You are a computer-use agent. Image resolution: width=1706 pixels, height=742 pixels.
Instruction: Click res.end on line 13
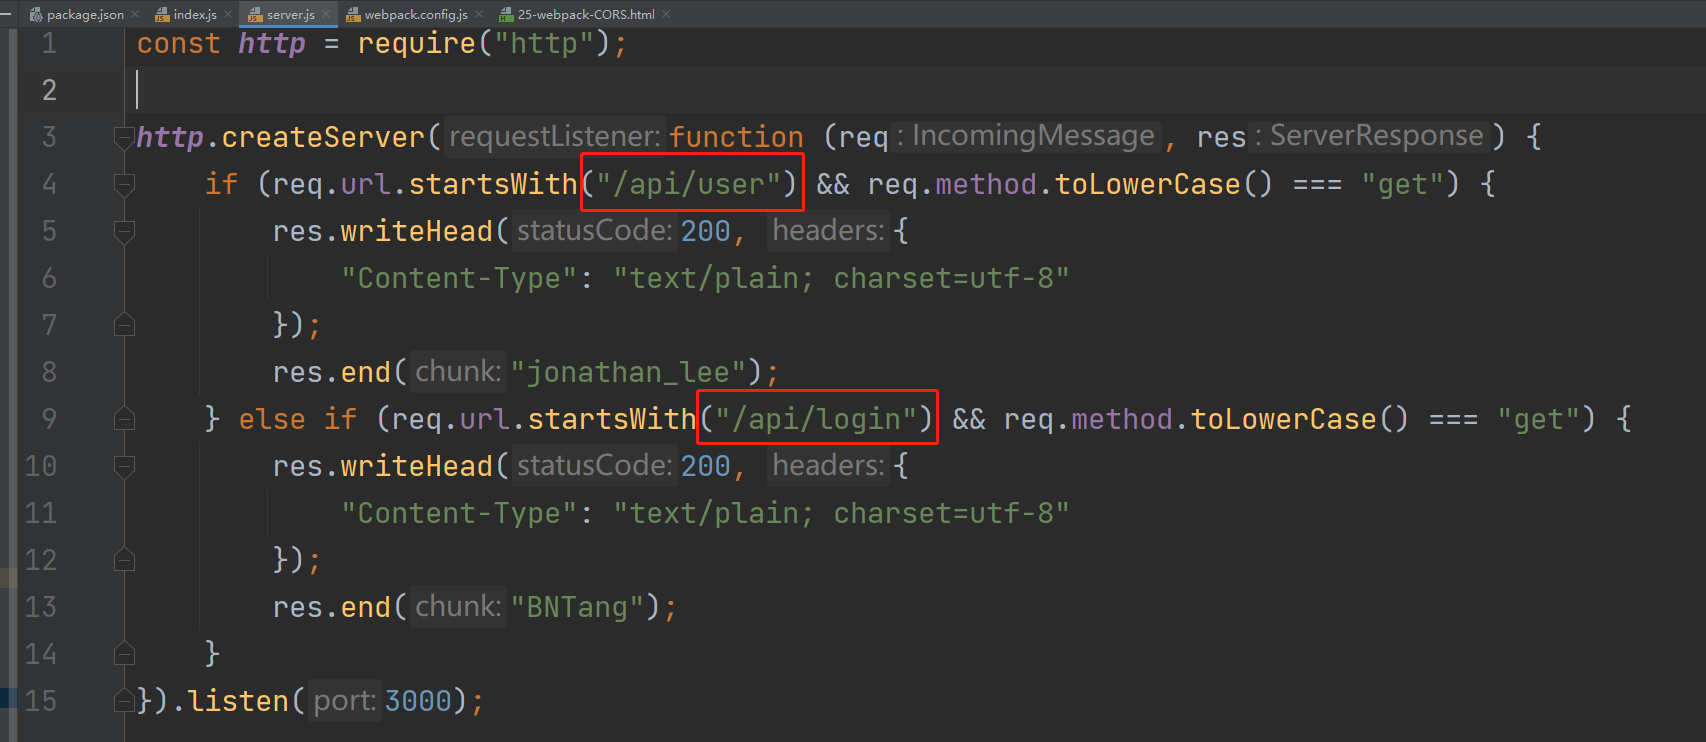[x=332, y=607]
